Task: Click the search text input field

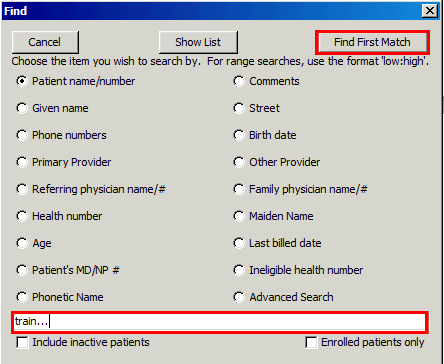Action: click(x=220, y=322)
